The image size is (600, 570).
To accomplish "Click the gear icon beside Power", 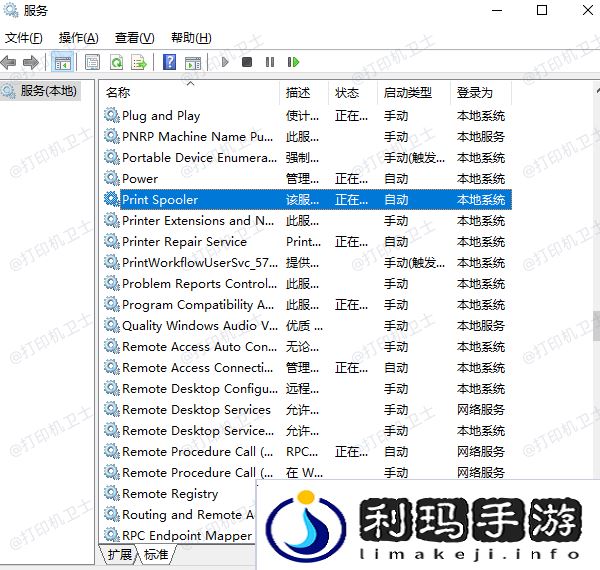I will click(112, 178).
